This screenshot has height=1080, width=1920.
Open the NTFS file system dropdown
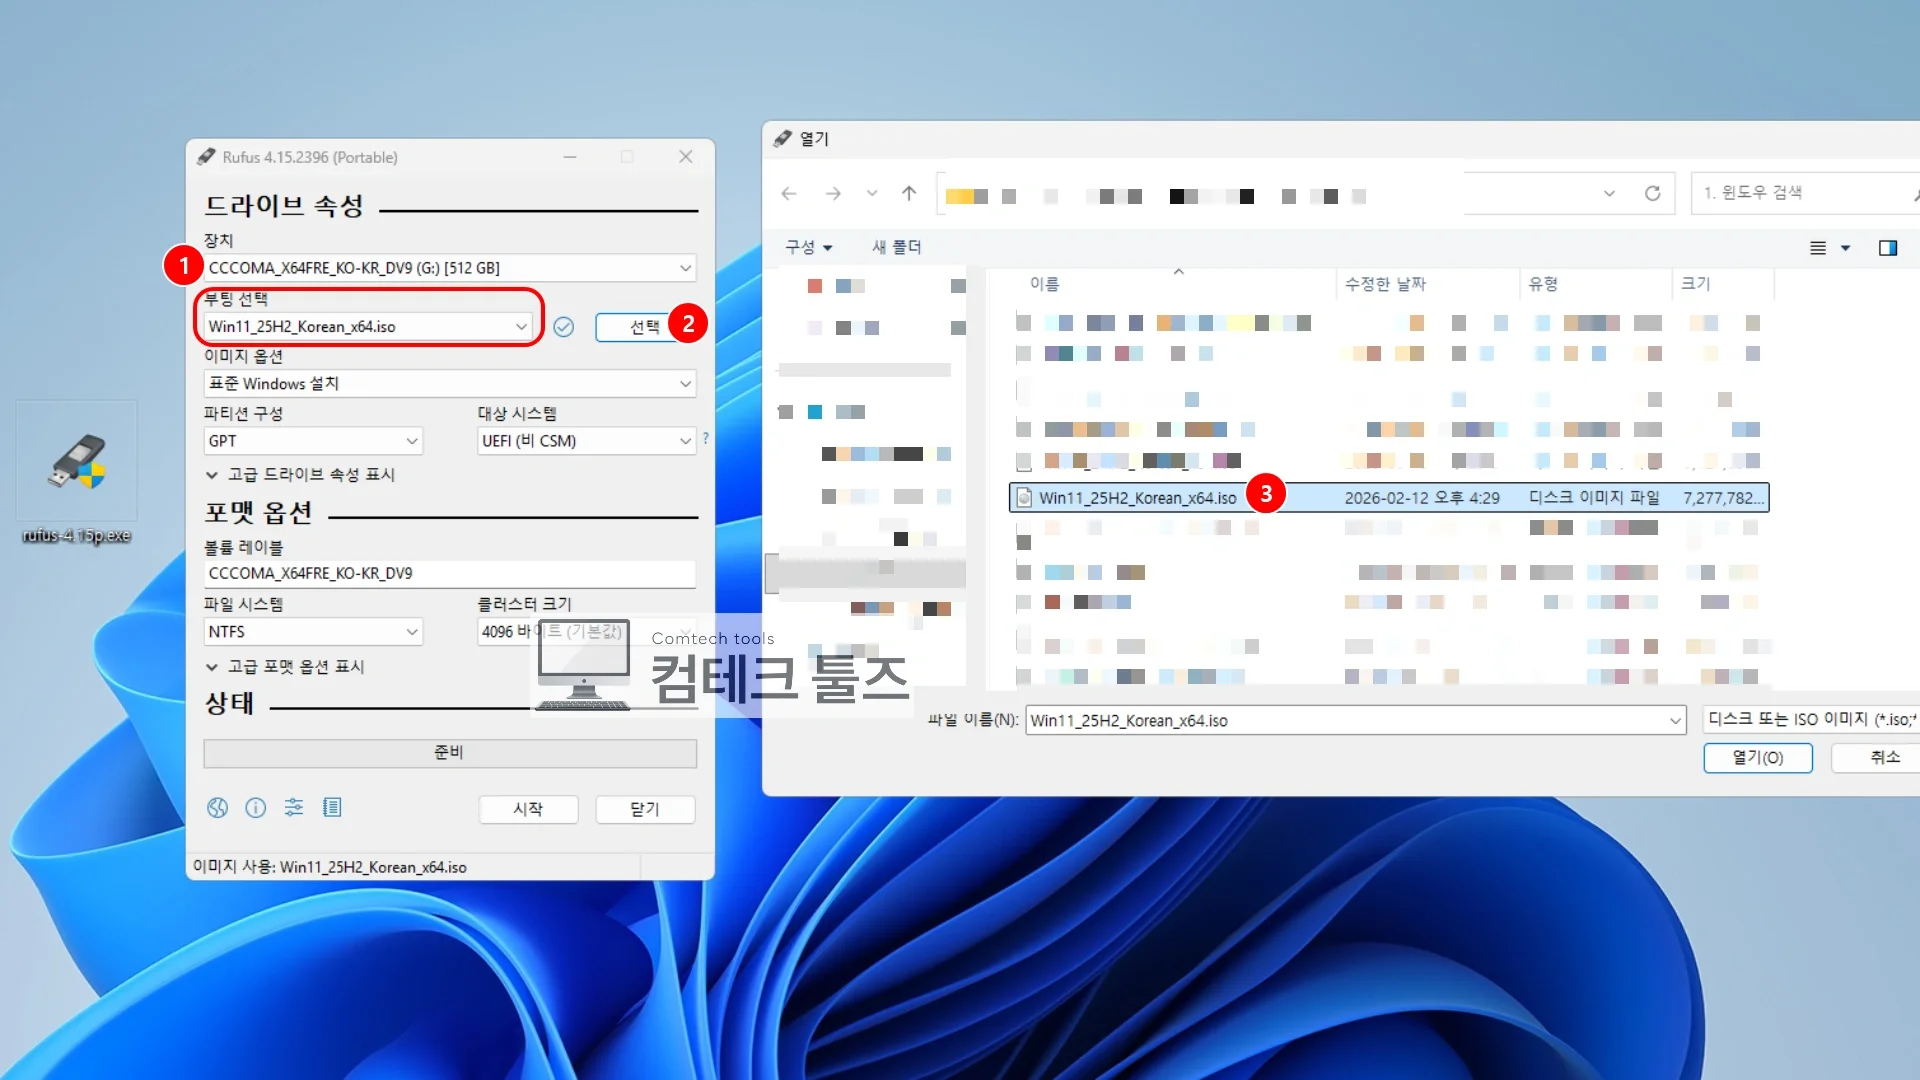click(x=313, y=632)
